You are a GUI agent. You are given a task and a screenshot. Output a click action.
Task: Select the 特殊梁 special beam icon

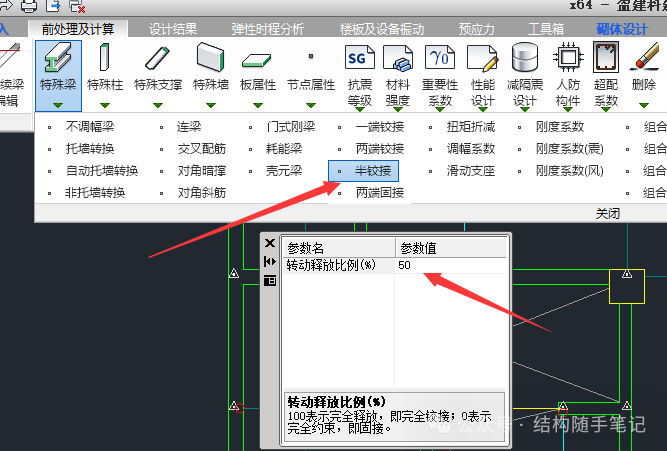coord(58,59)
